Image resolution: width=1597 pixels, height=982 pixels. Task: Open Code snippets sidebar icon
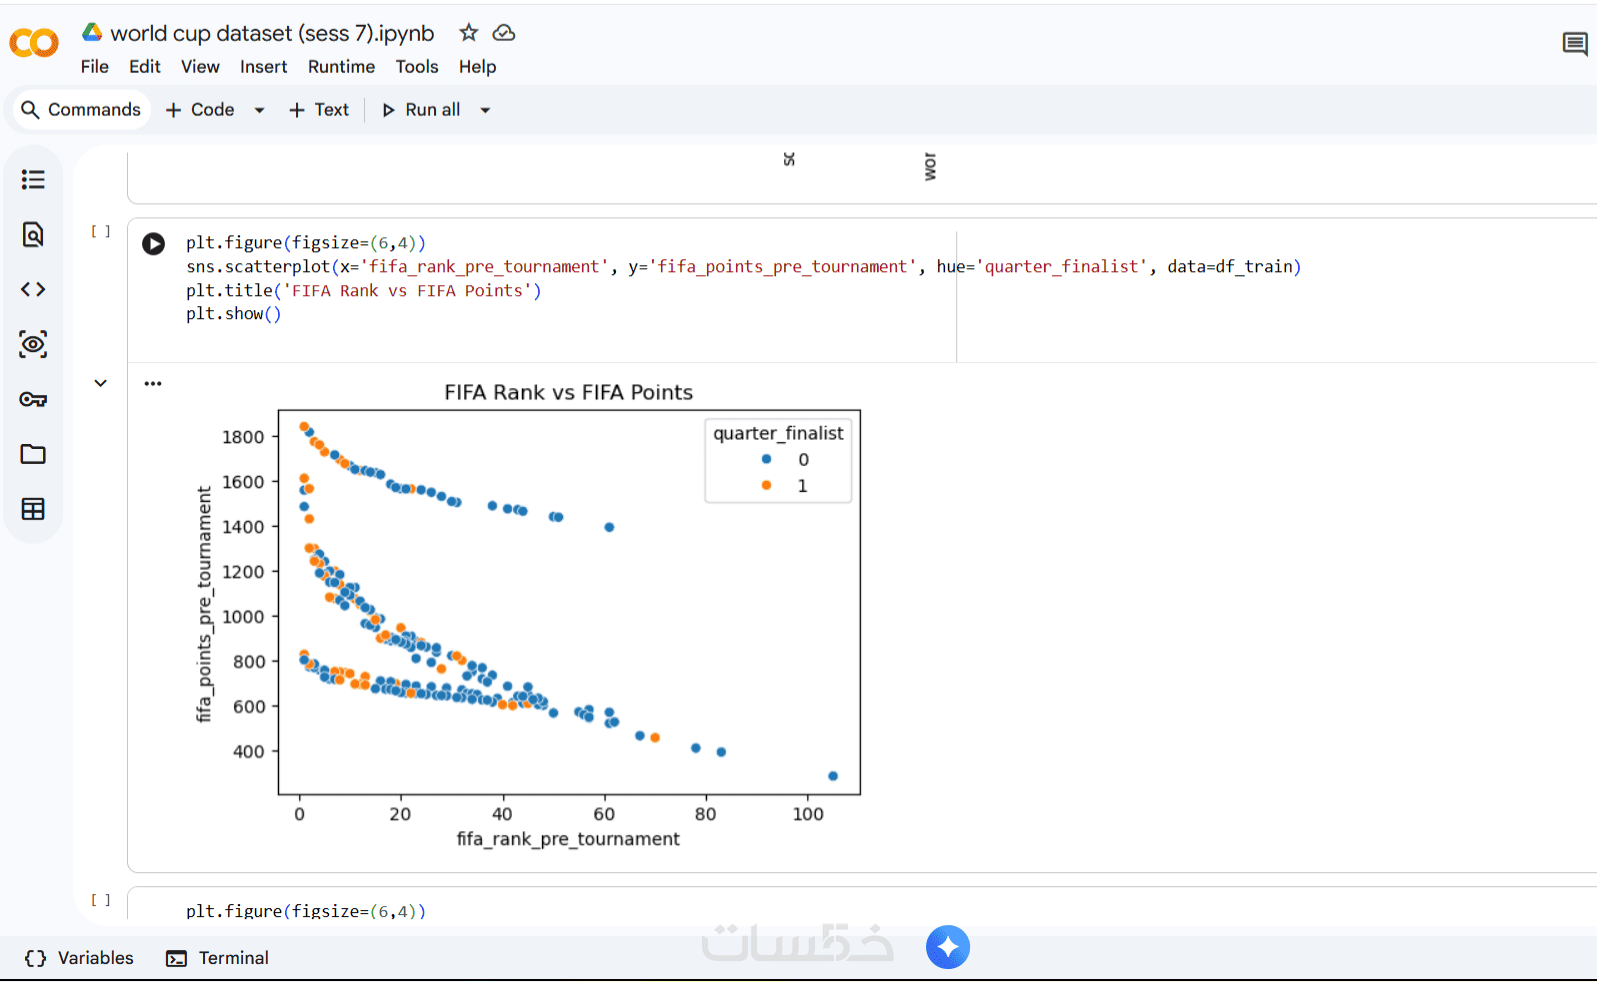(33, 290)
